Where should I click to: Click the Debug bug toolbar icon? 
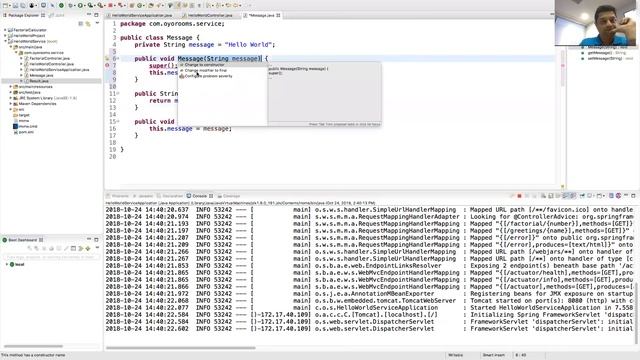pos(71,5)
